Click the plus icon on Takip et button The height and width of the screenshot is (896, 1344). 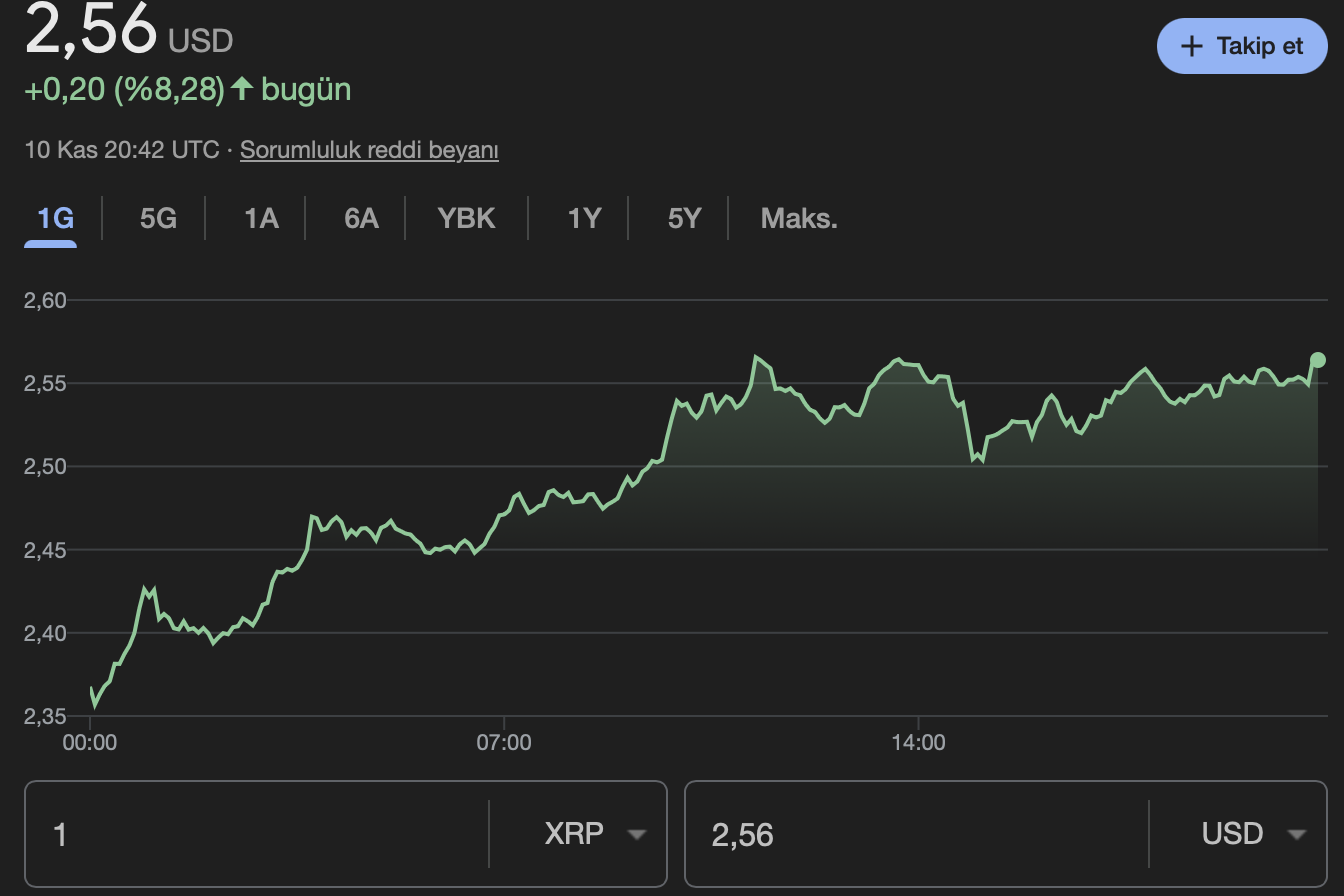[x=1191, y=46]
